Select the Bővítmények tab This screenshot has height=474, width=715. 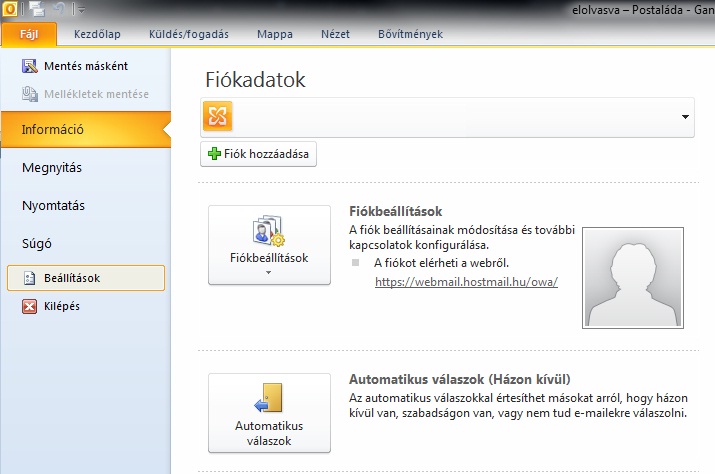(410, 34)
